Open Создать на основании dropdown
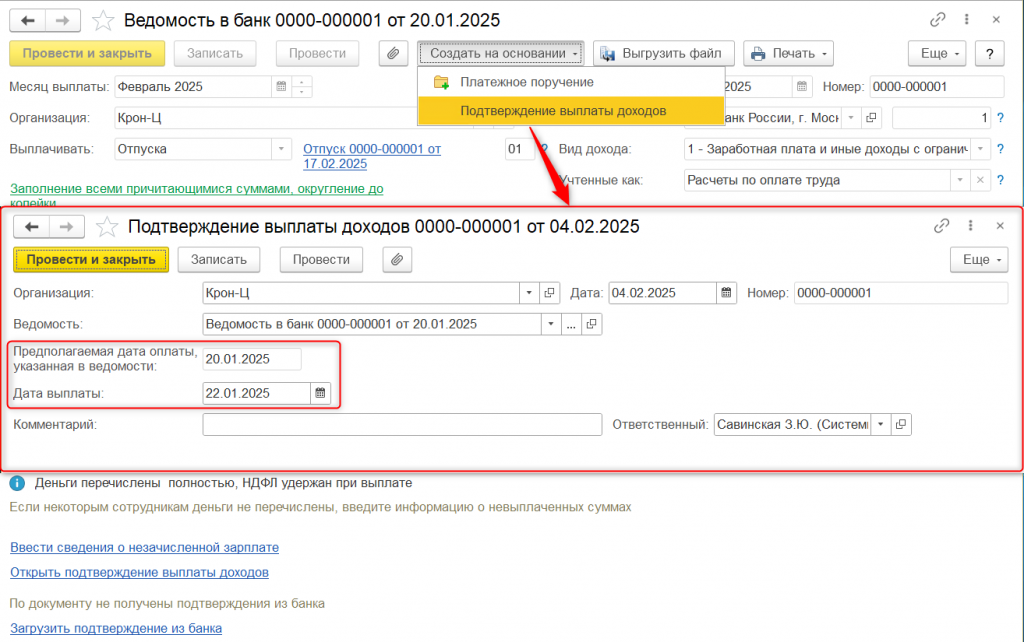This screenshot has width=1024, height=642. point(501,54)
